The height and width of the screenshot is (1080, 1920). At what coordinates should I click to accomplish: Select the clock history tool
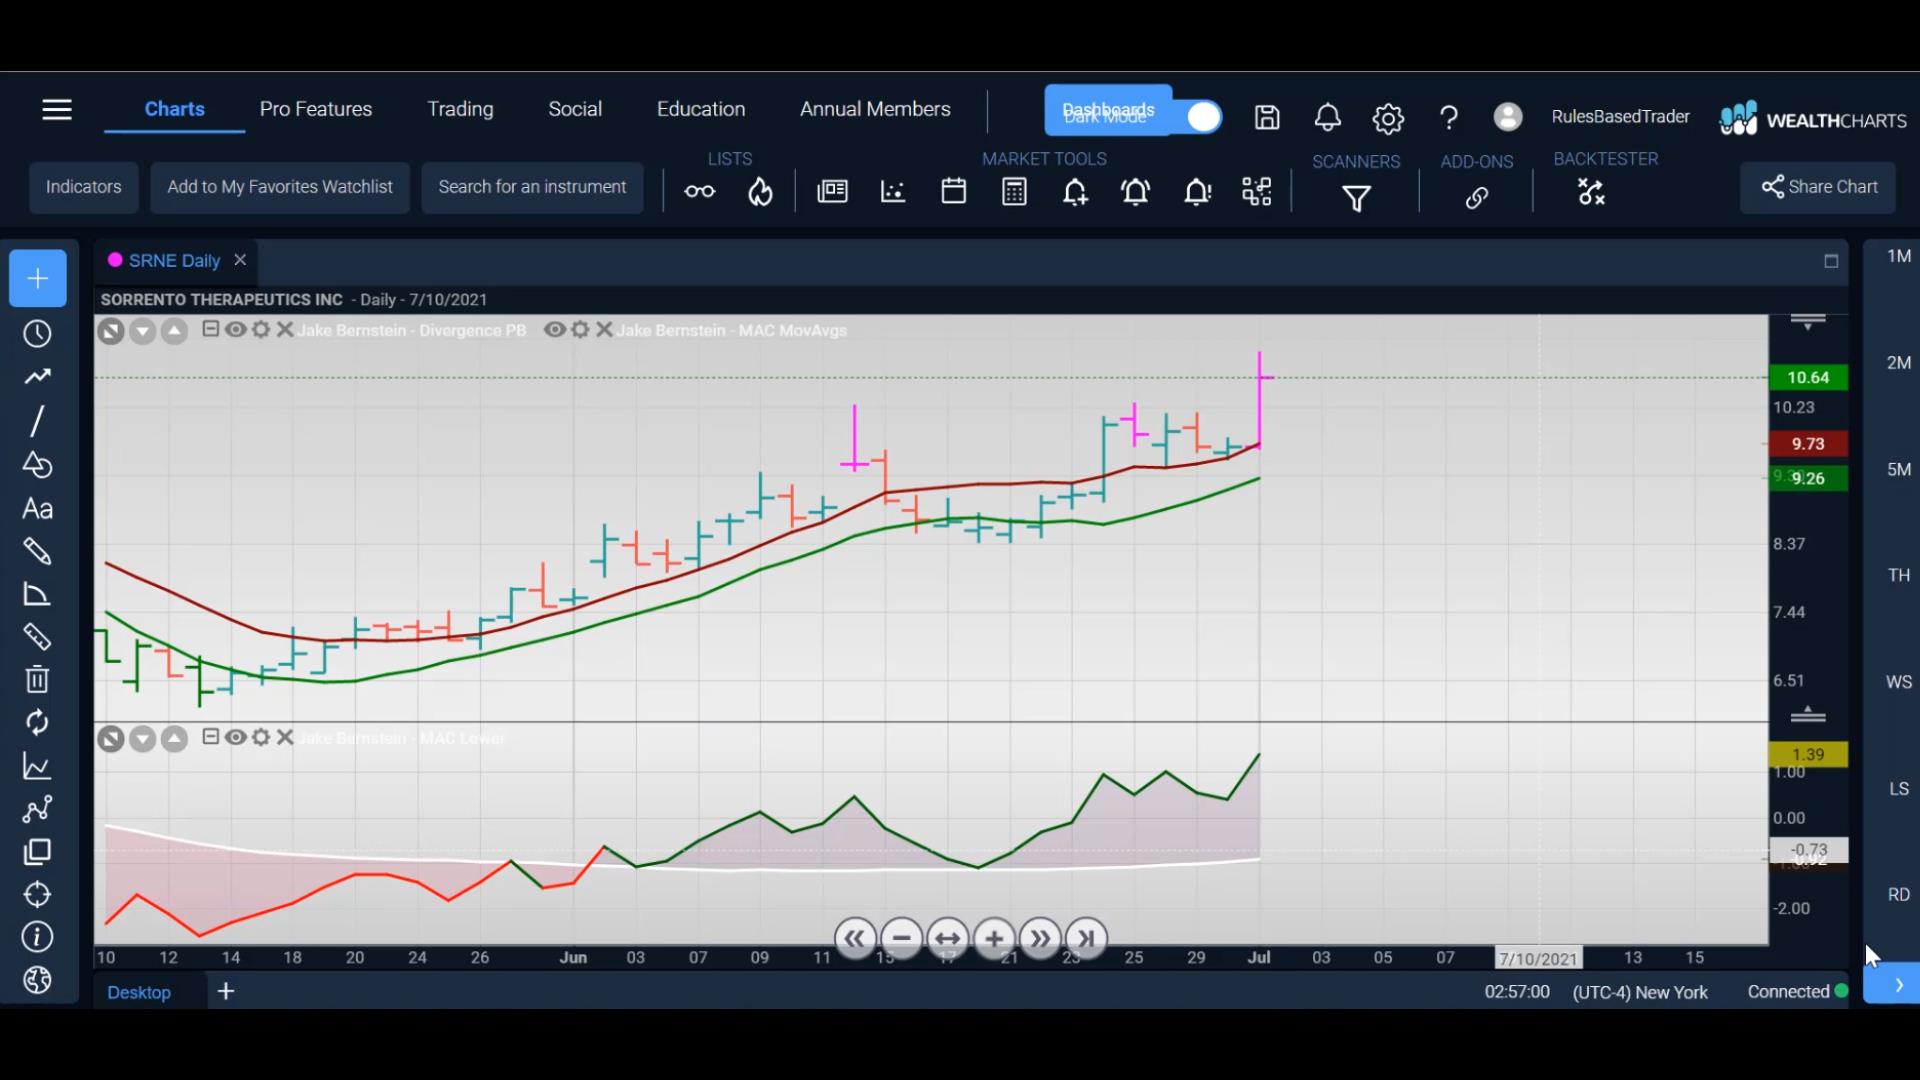[x=37, y=333]
